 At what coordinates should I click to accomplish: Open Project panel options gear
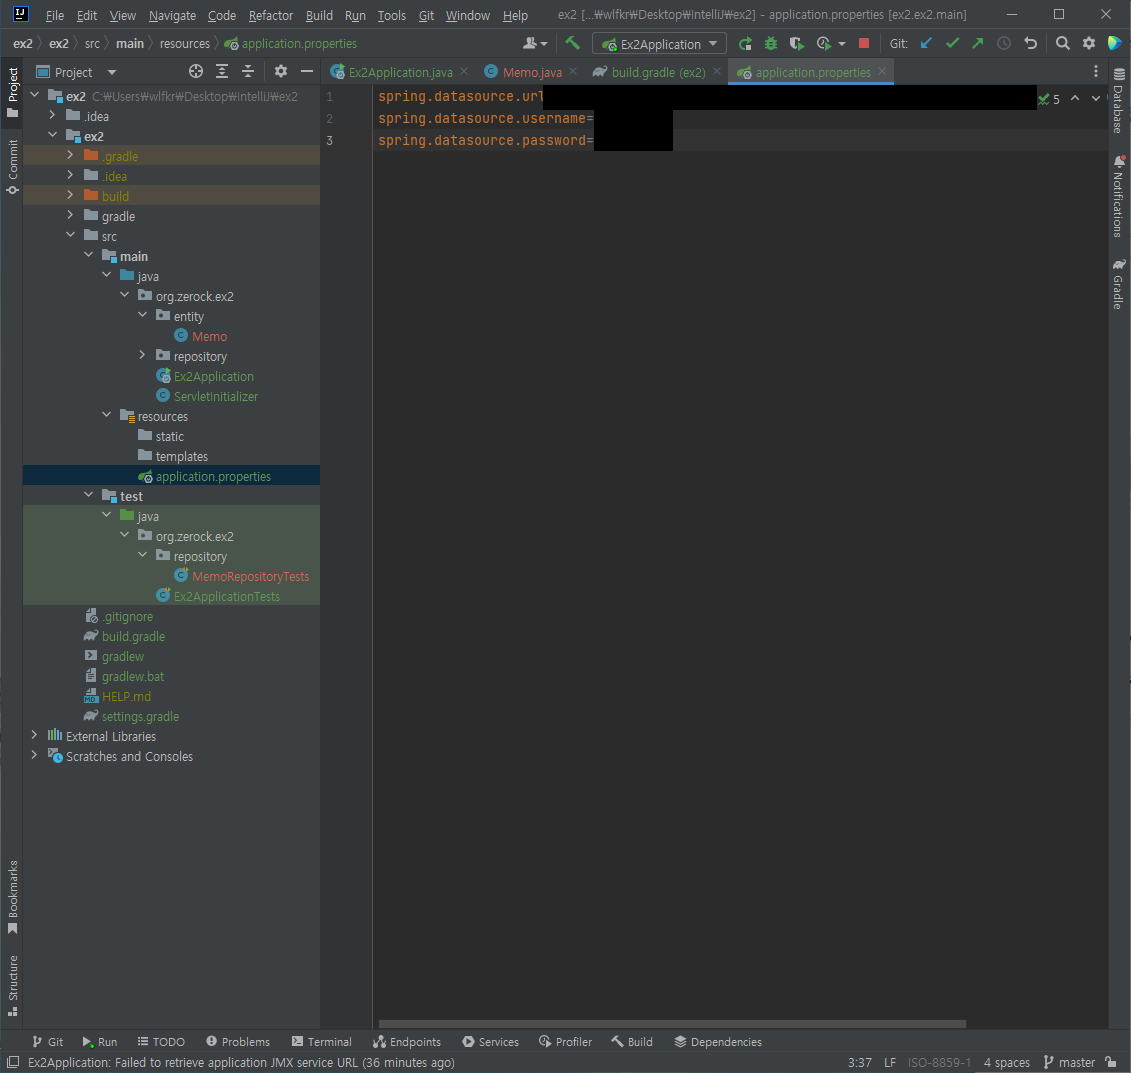point(281,71)
